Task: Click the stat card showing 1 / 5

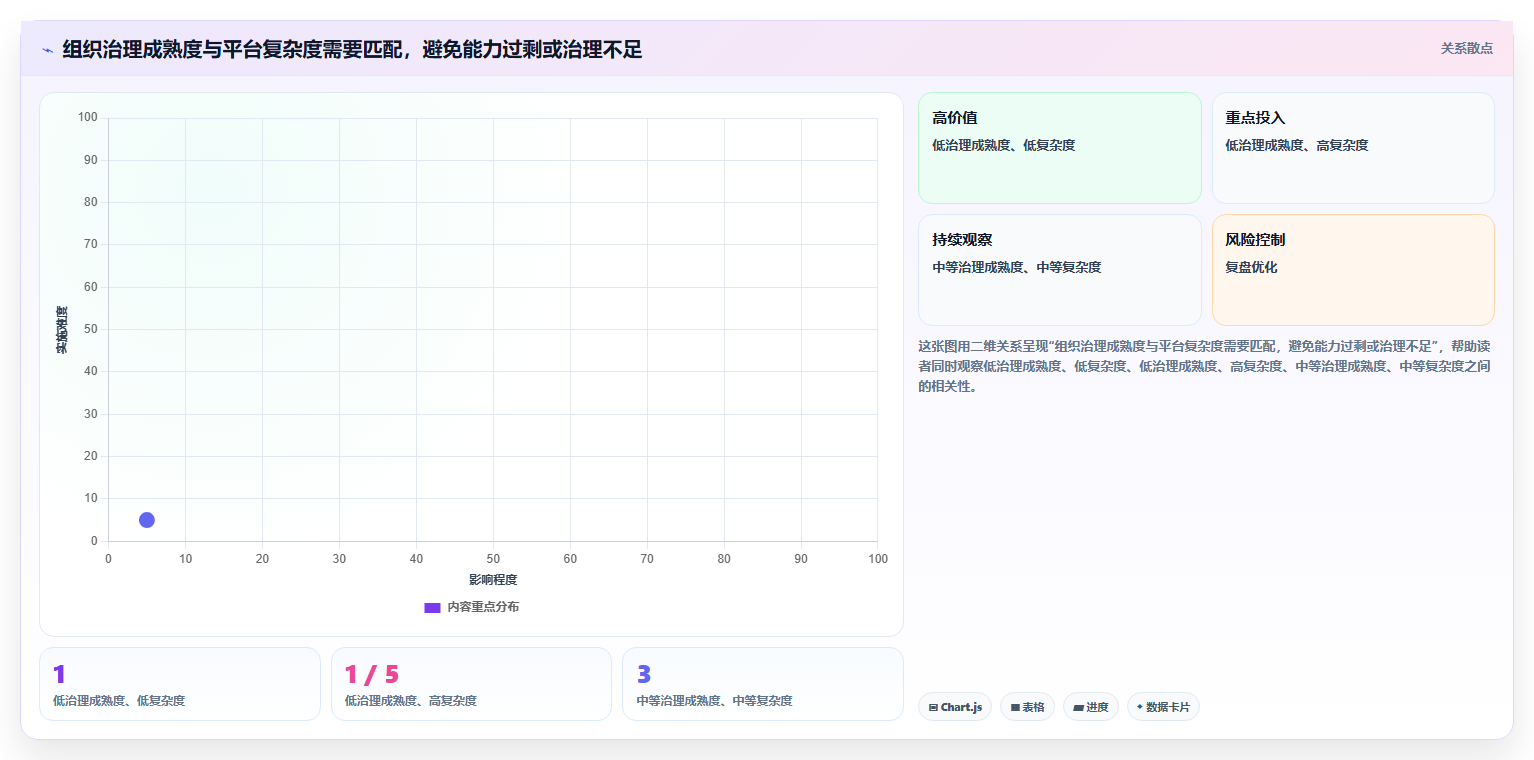Action: [x=471, y=684]
